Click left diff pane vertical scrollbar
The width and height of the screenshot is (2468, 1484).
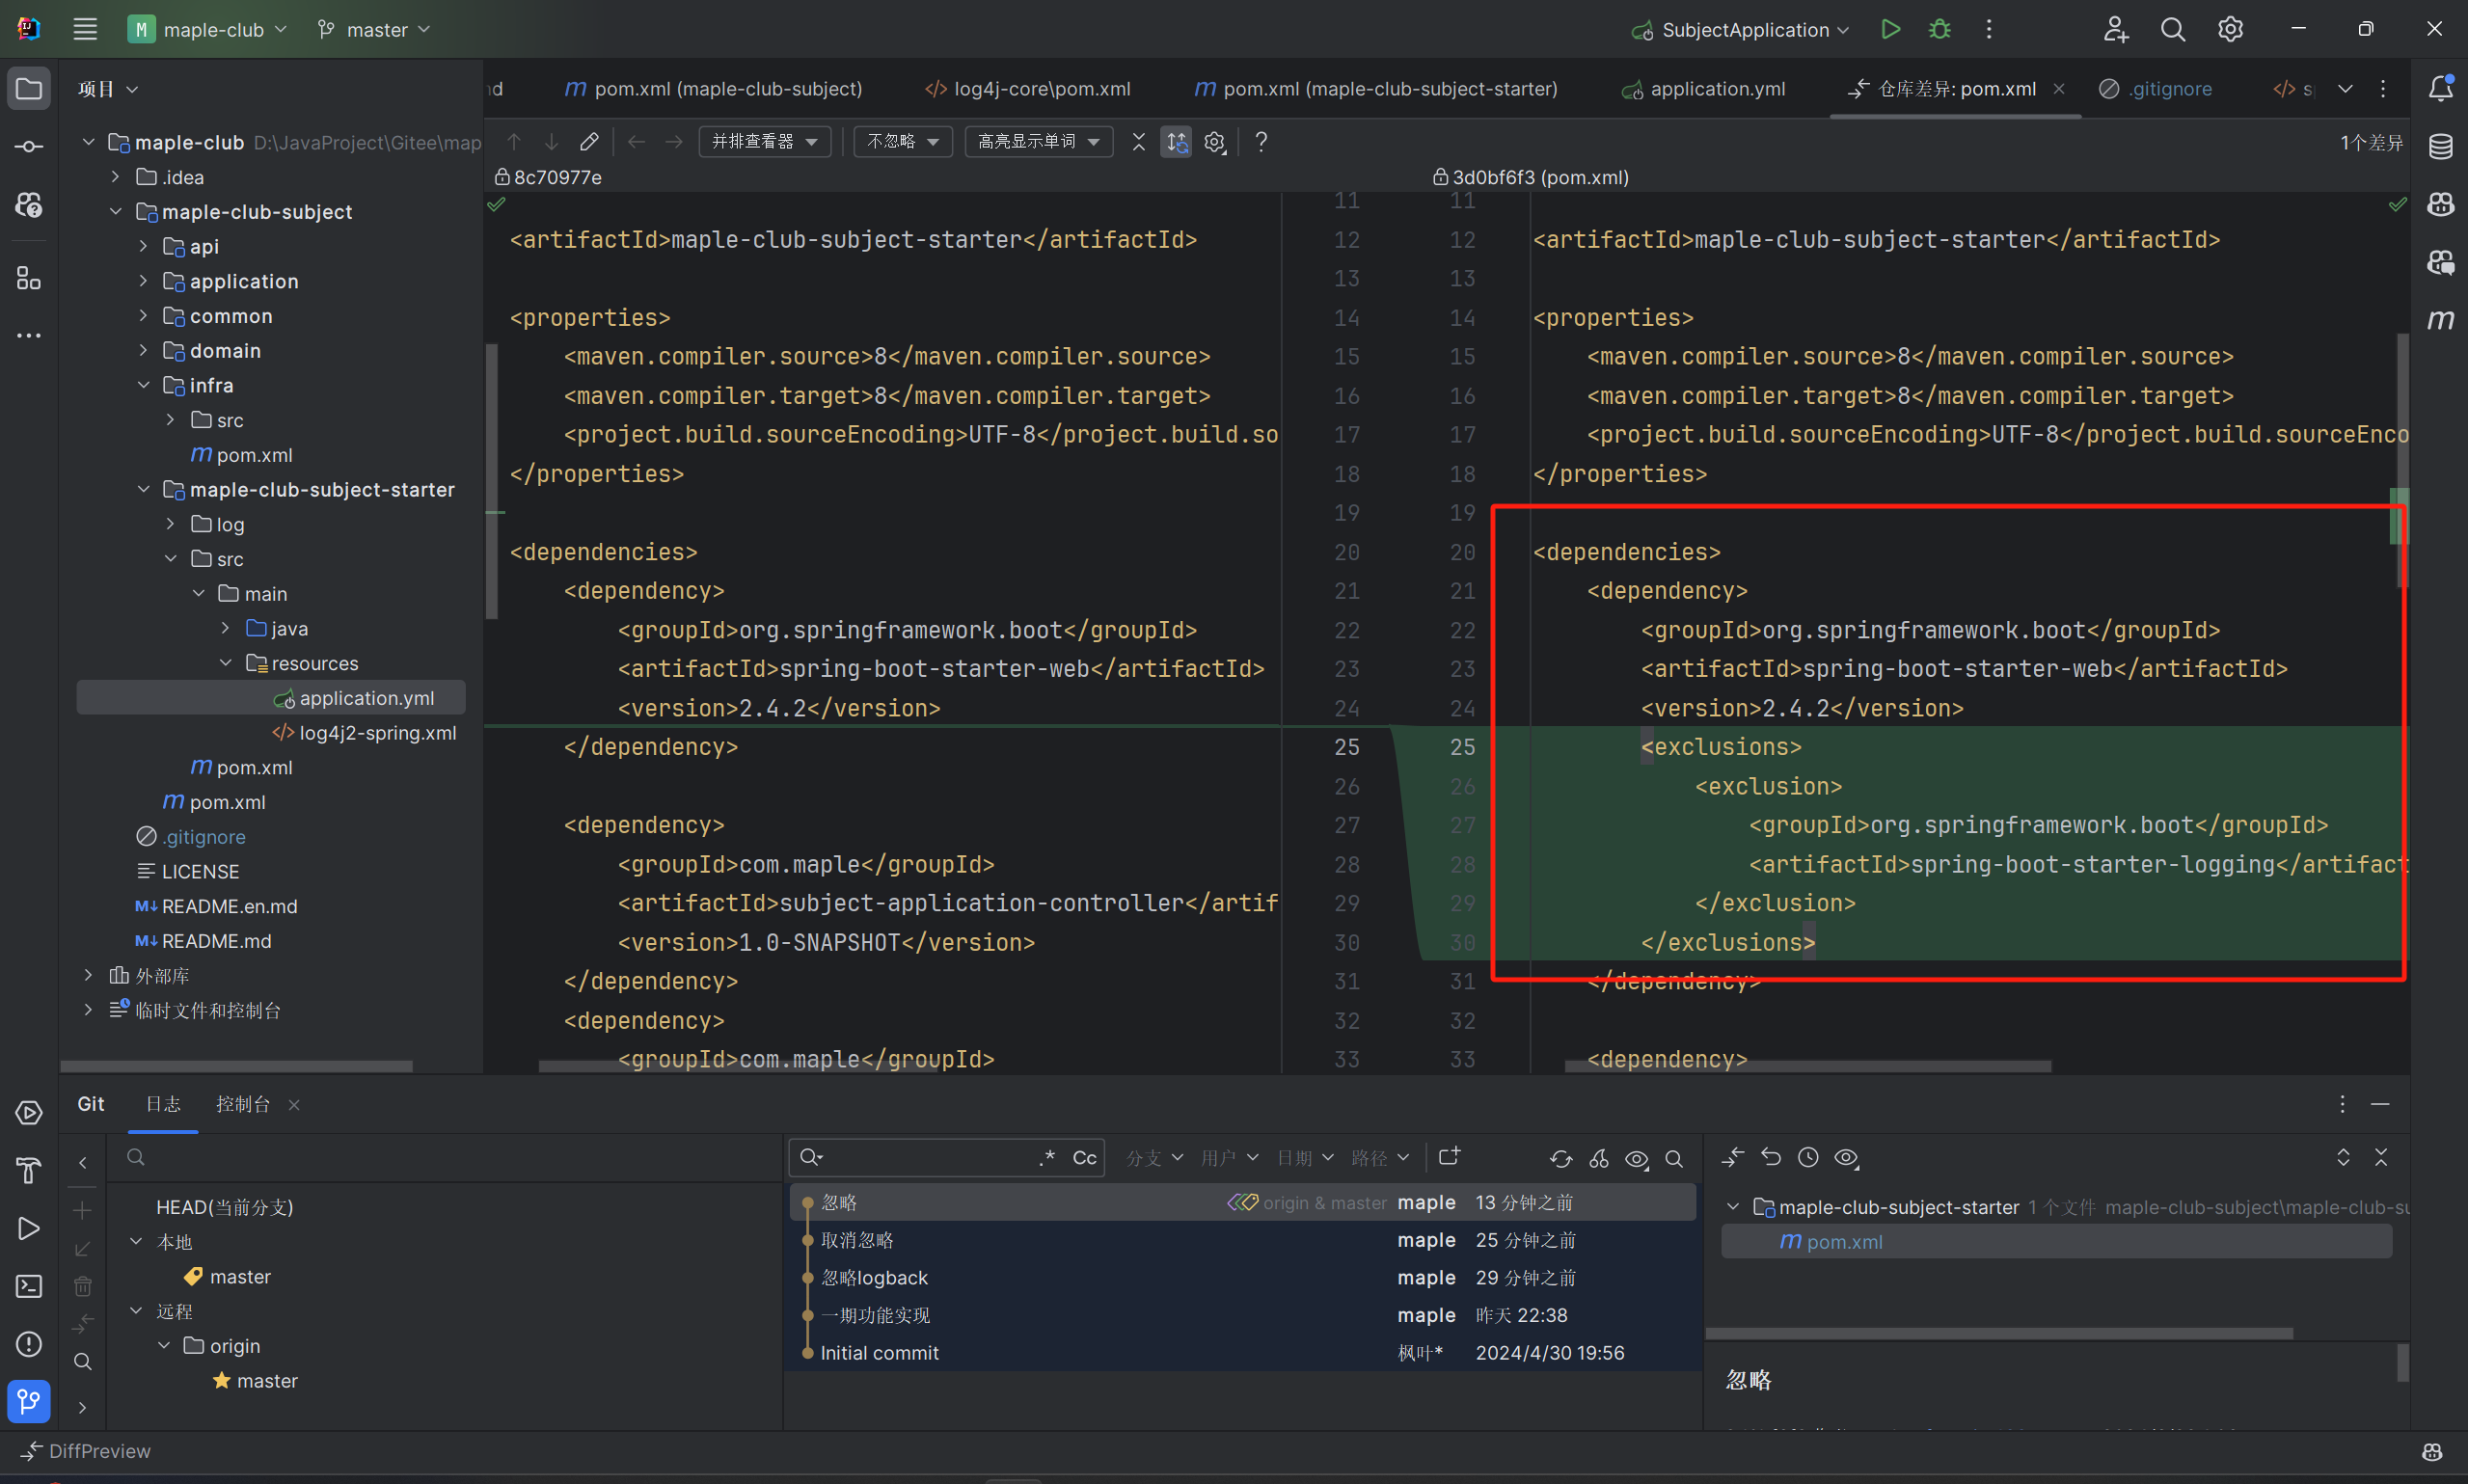point(492,480)
